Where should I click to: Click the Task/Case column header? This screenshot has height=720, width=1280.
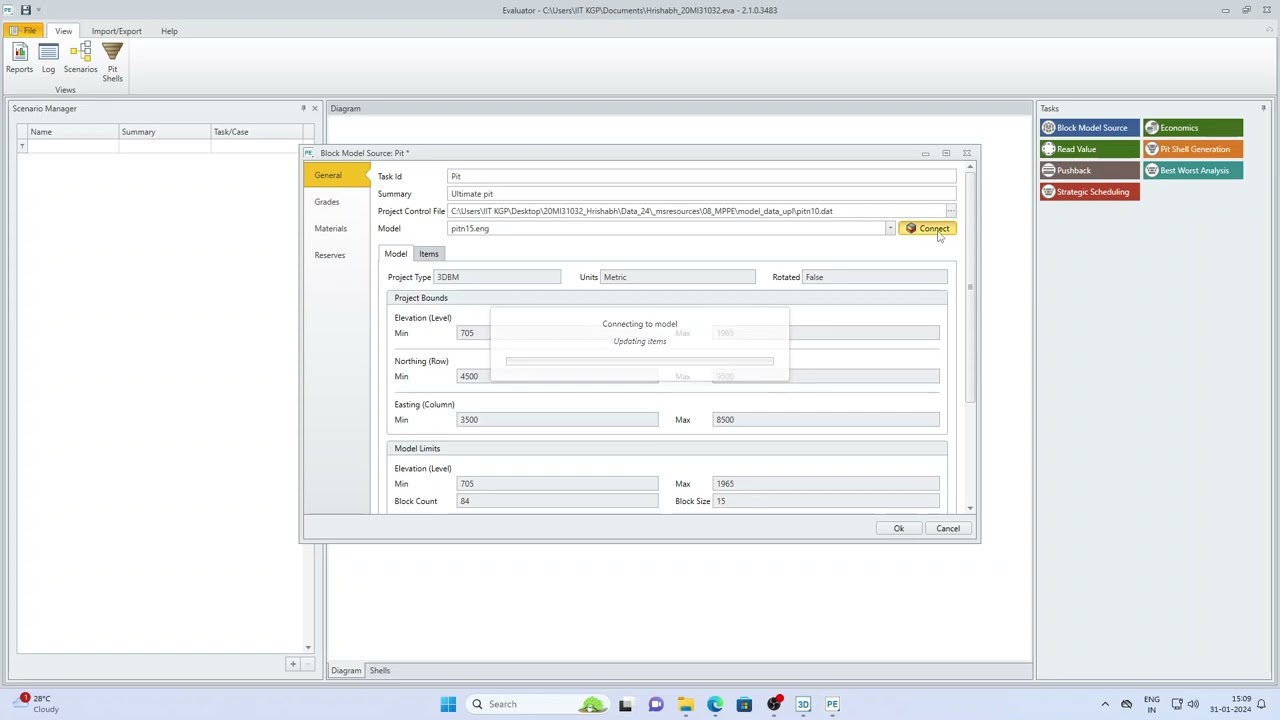point(257,131)
